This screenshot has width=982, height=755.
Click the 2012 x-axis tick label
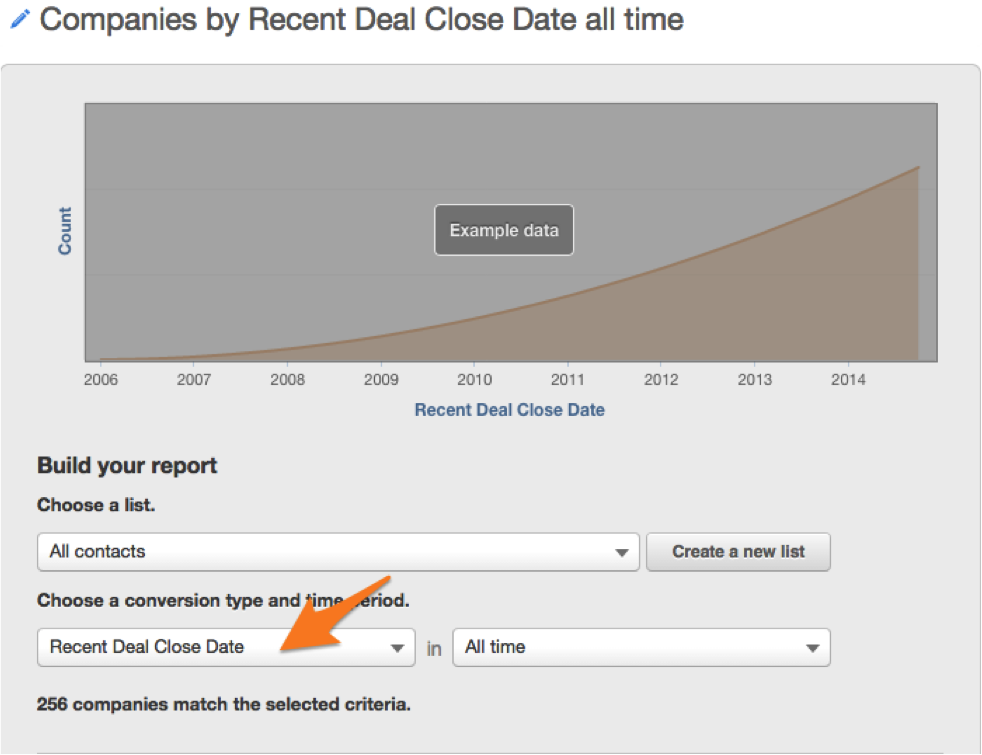click(x=661, y=380)
